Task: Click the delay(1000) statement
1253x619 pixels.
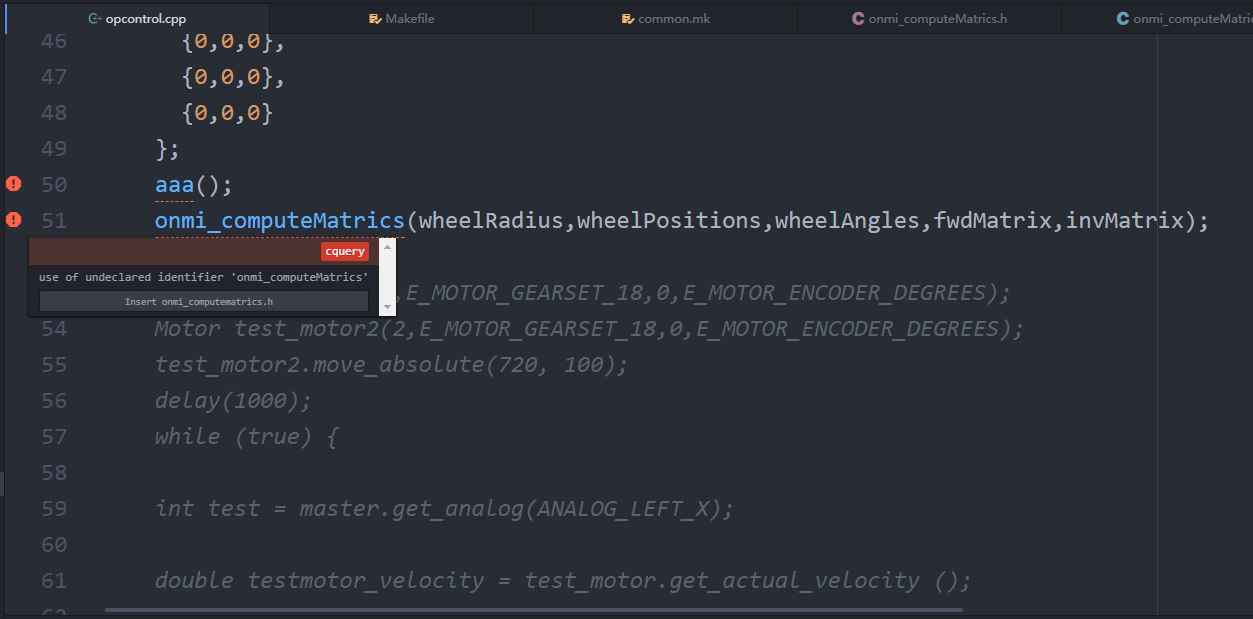Action: pos(234,401)
